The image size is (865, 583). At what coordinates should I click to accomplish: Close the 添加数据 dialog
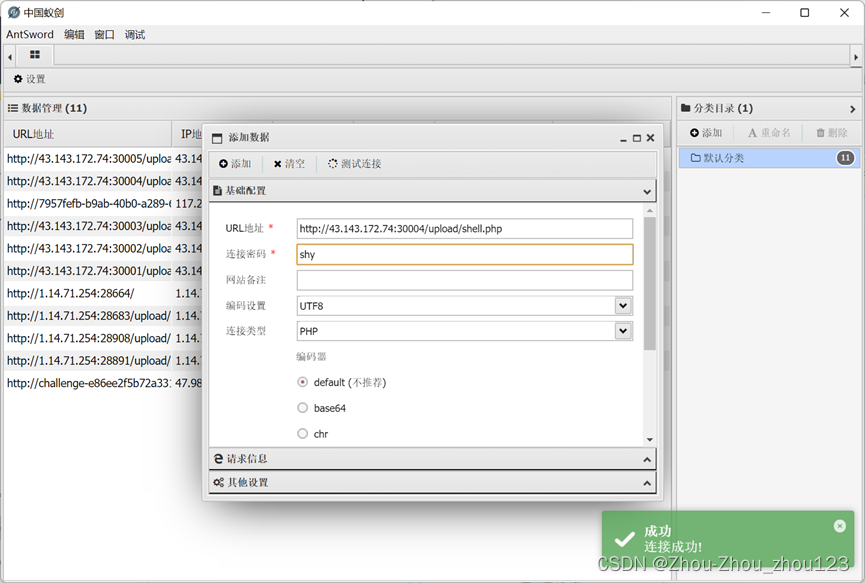650,138
